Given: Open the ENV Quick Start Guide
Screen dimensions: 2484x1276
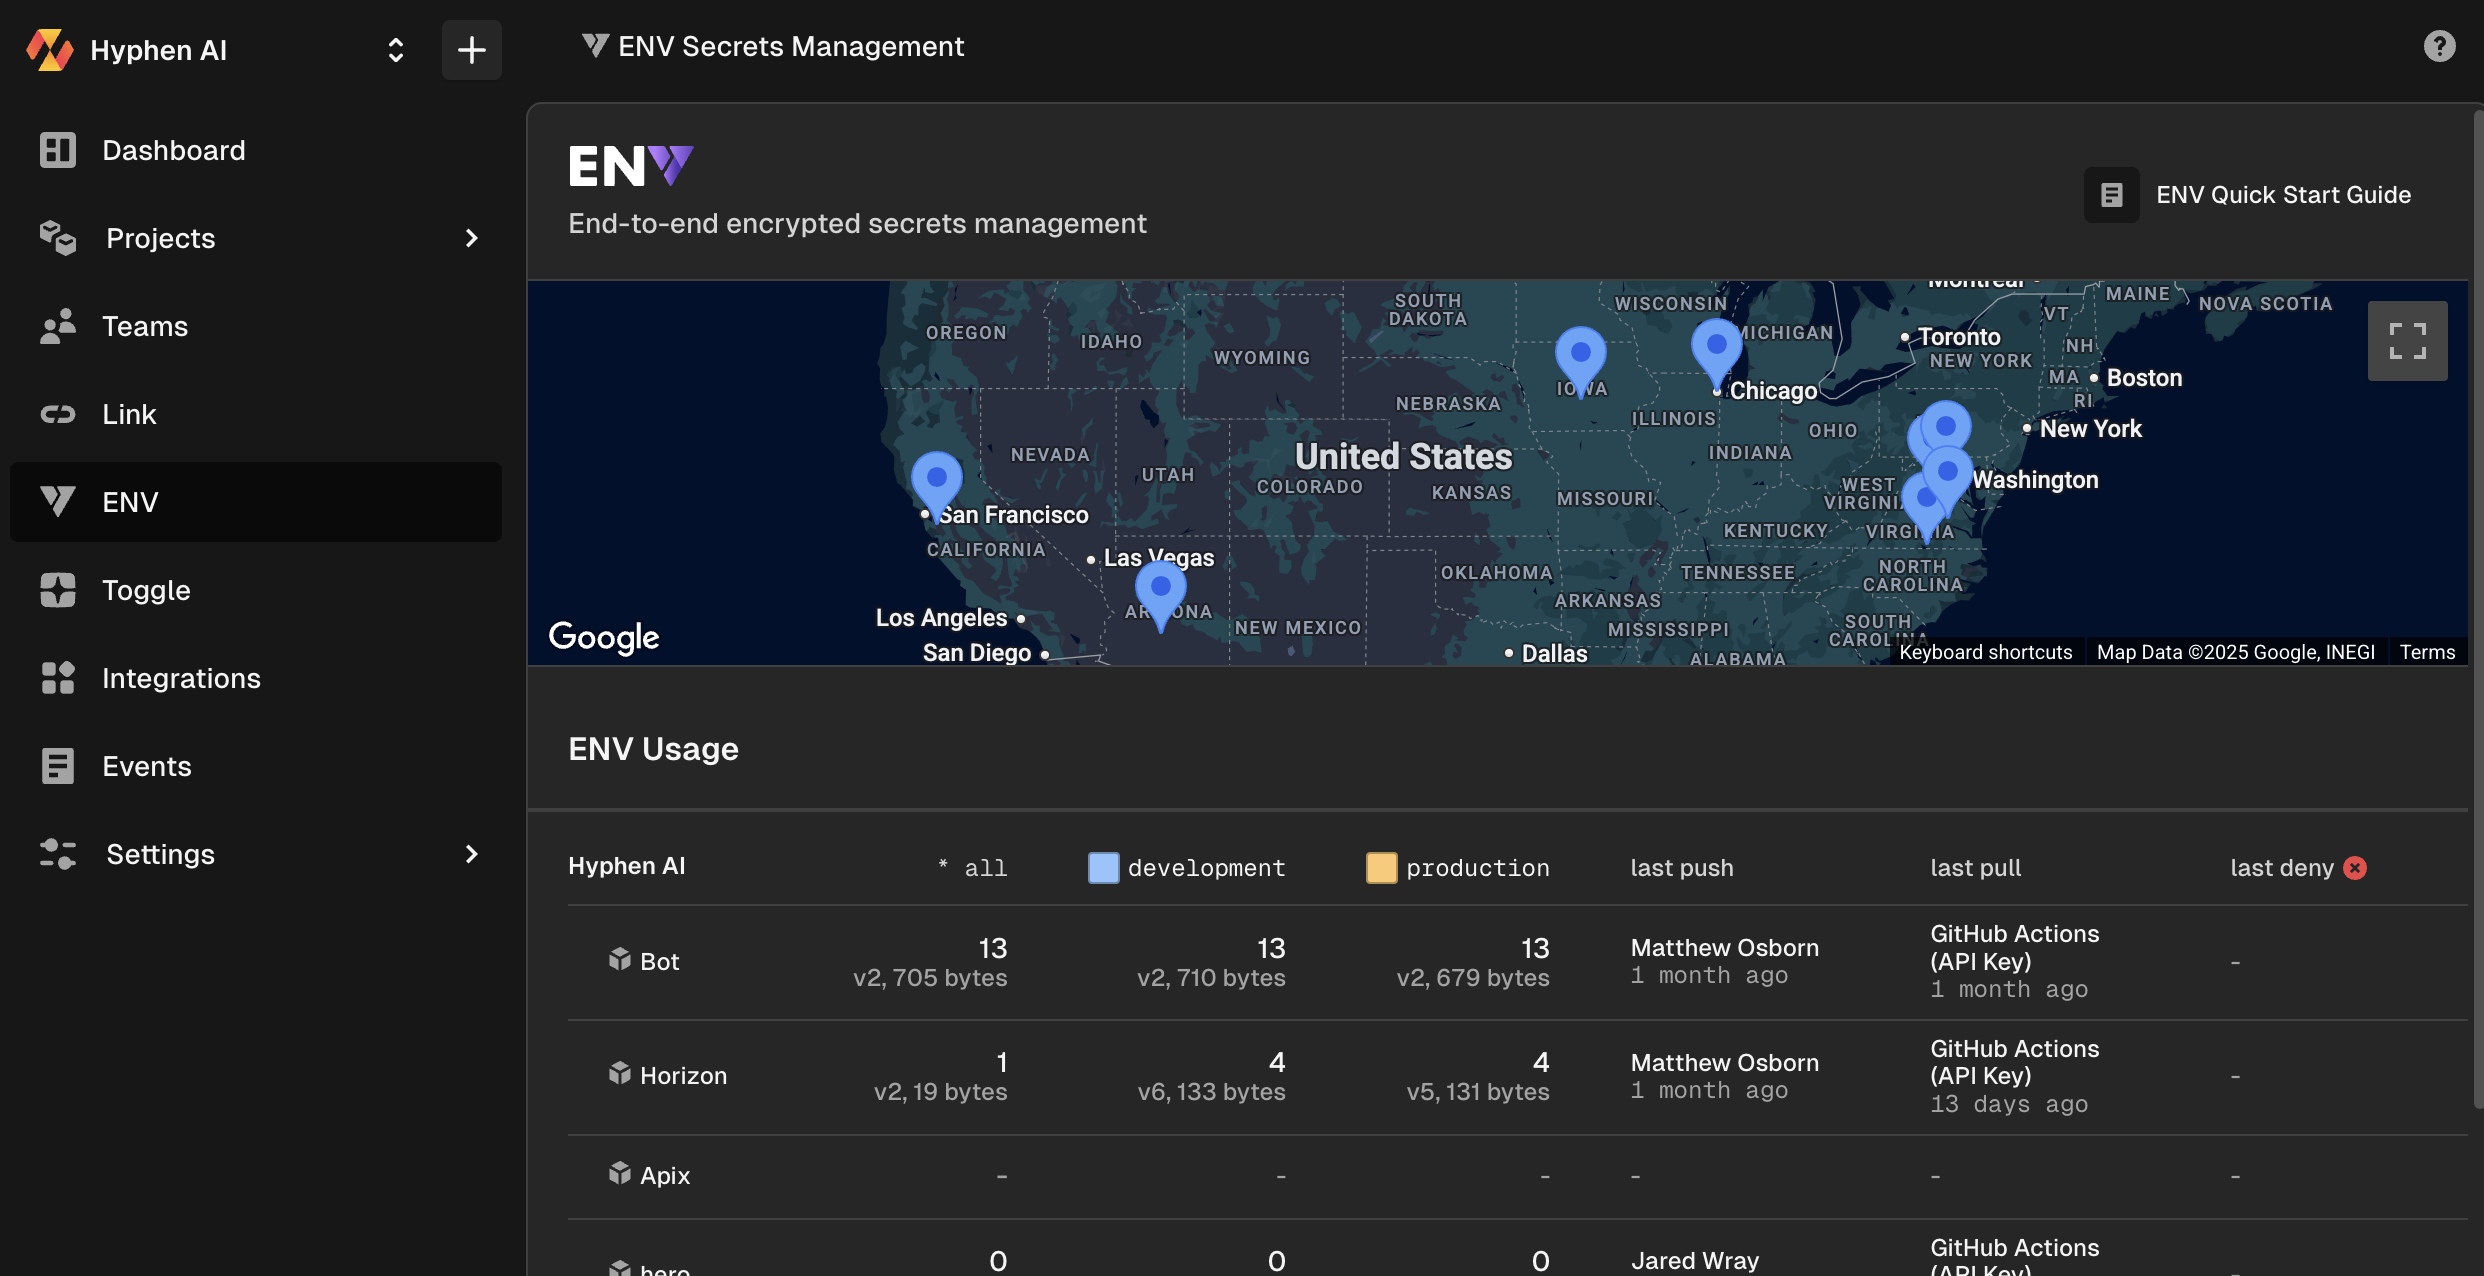Looking at the screenshot, I should pos(2248,195).
